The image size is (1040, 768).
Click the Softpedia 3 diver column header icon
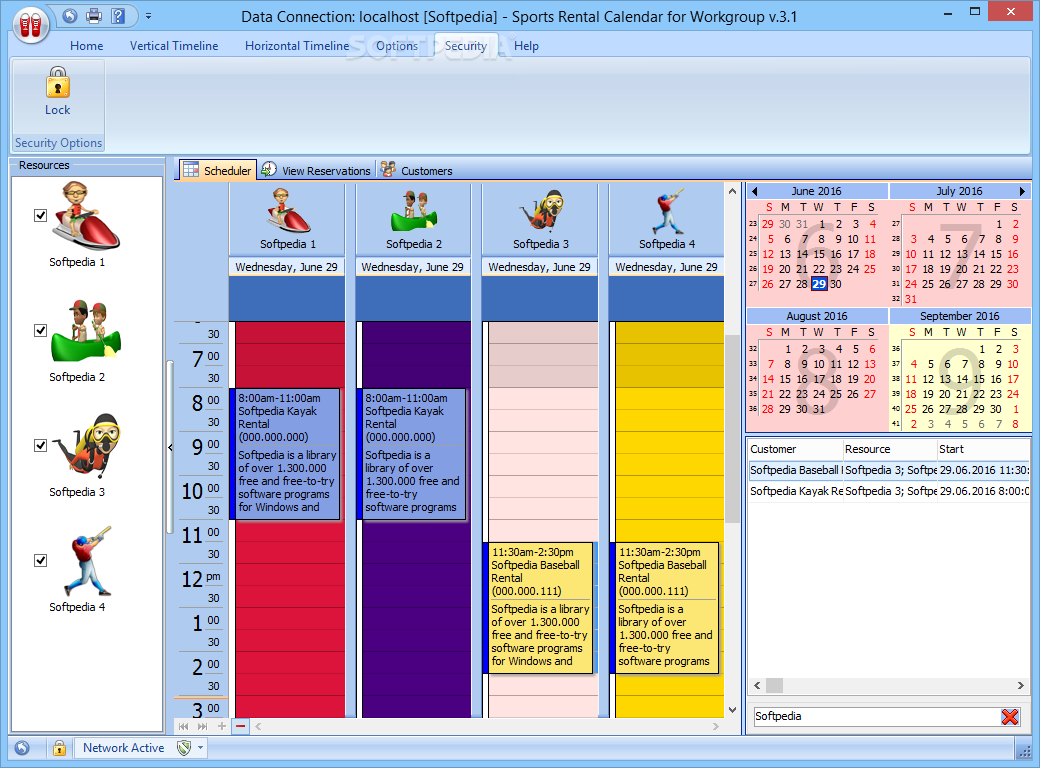[541, 211]
